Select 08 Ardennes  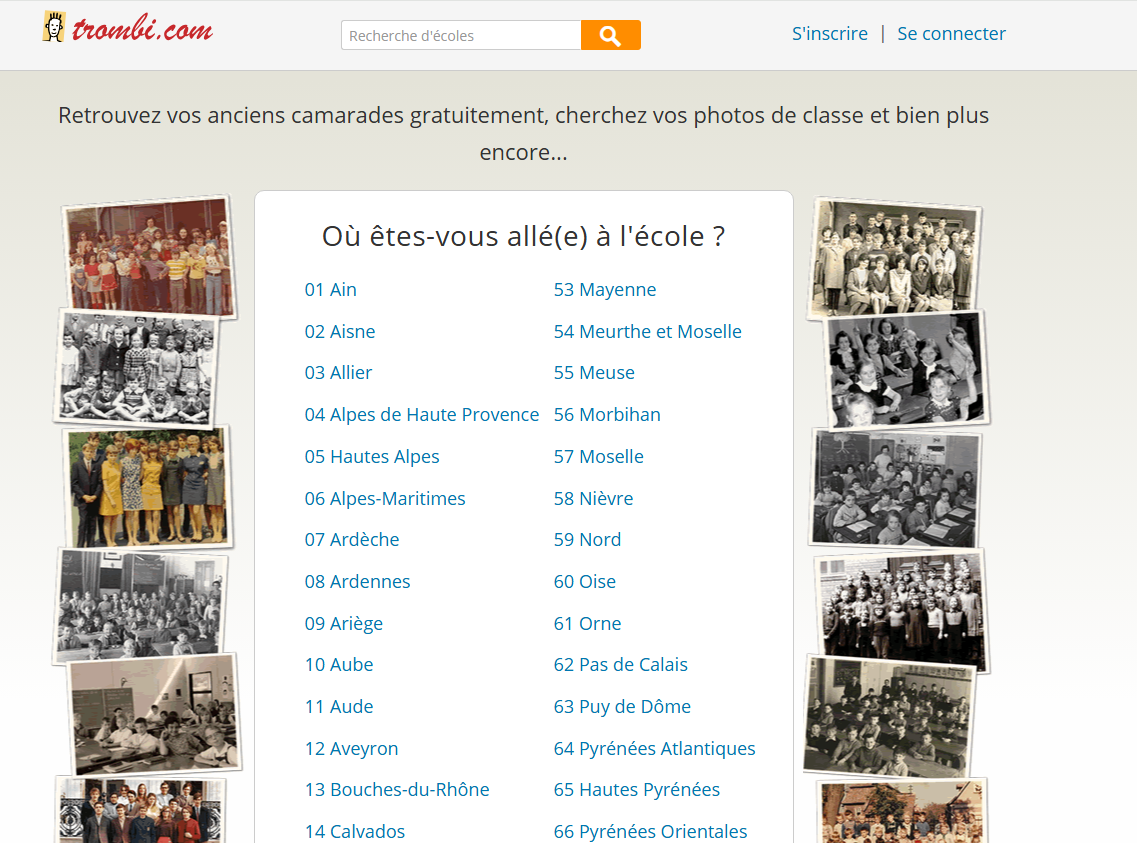point(357,581)
